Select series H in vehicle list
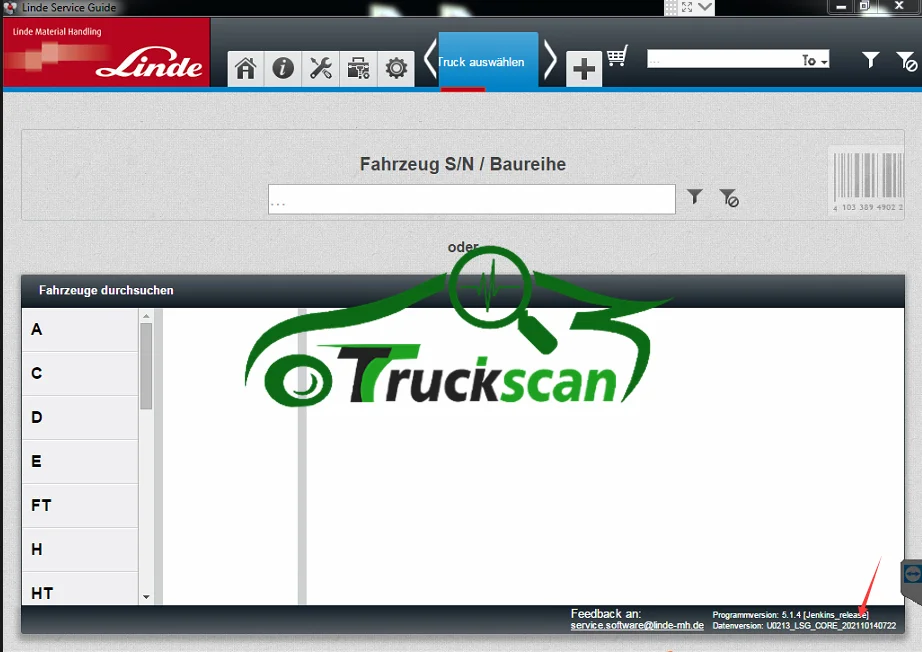922x652 pixels. [x=80, y=550]
